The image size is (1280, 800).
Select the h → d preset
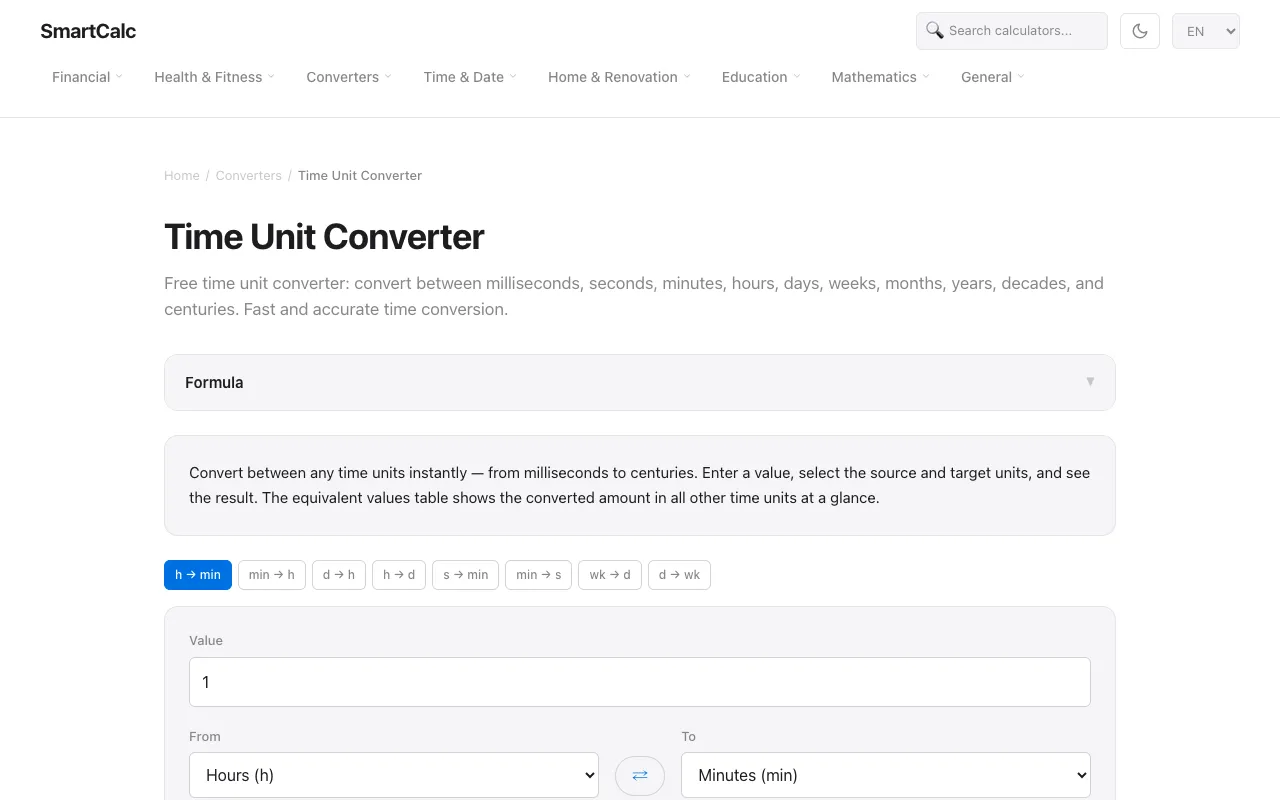point(399,575)
